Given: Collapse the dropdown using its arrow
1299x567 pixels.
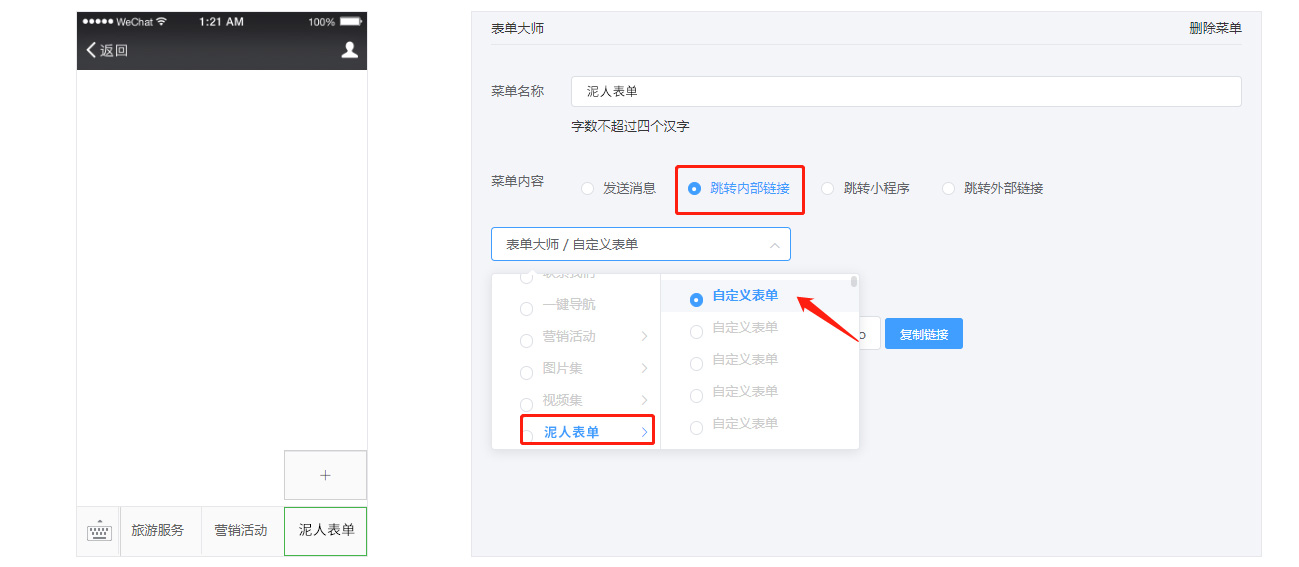Looking at the screenshot, I should [774, 244].
